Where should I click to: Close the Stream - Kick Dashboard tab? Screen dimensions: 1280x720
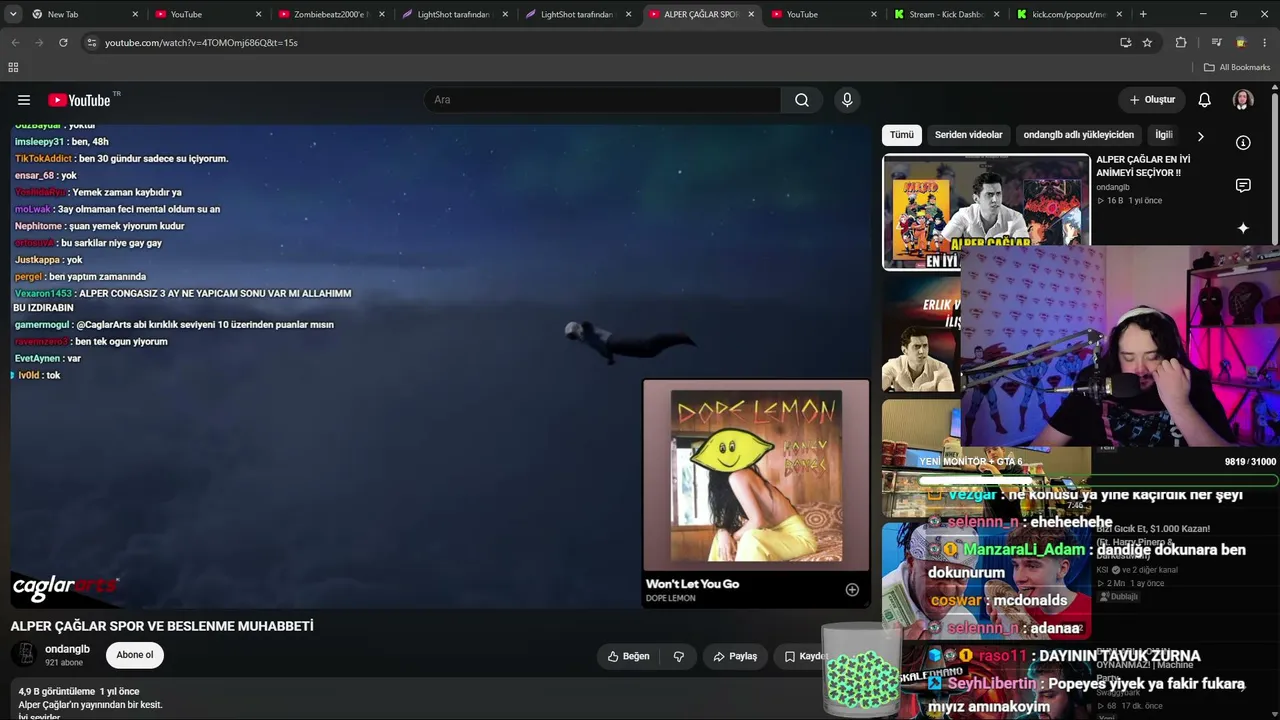click(996, 14)
